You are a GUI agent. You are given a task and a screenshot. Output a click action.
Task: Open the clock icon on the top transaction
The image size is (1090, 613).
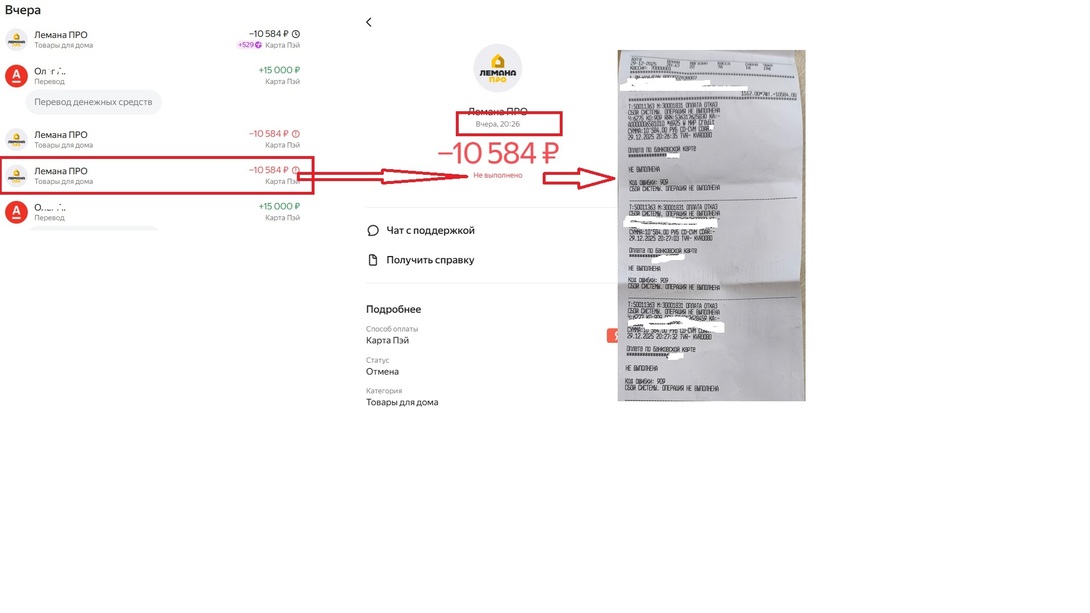(x=295, y=34)
